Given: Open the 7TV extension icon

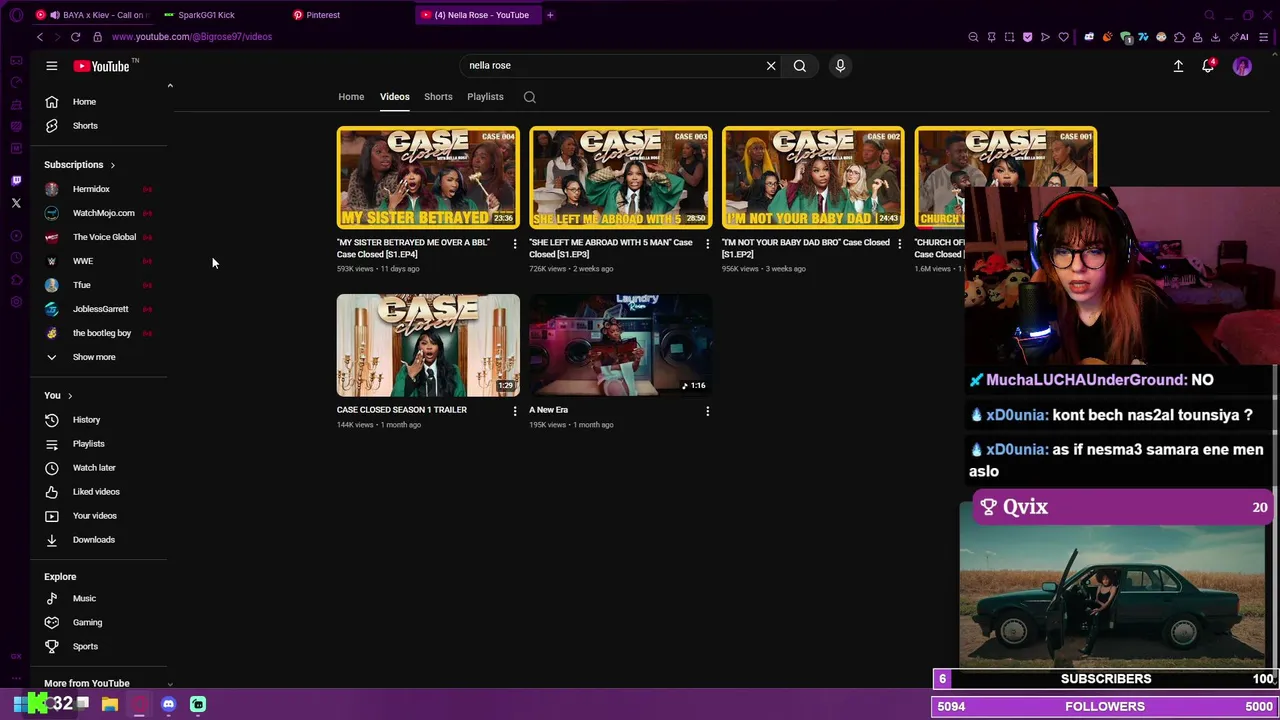Looking at the screenshot, I should [1143, 37].
